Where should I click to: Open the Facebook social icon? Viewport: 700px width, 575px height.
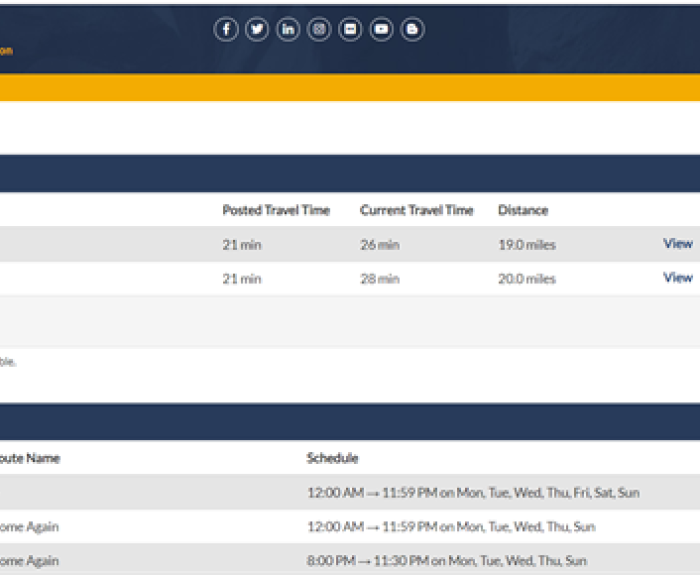point(226,30)
